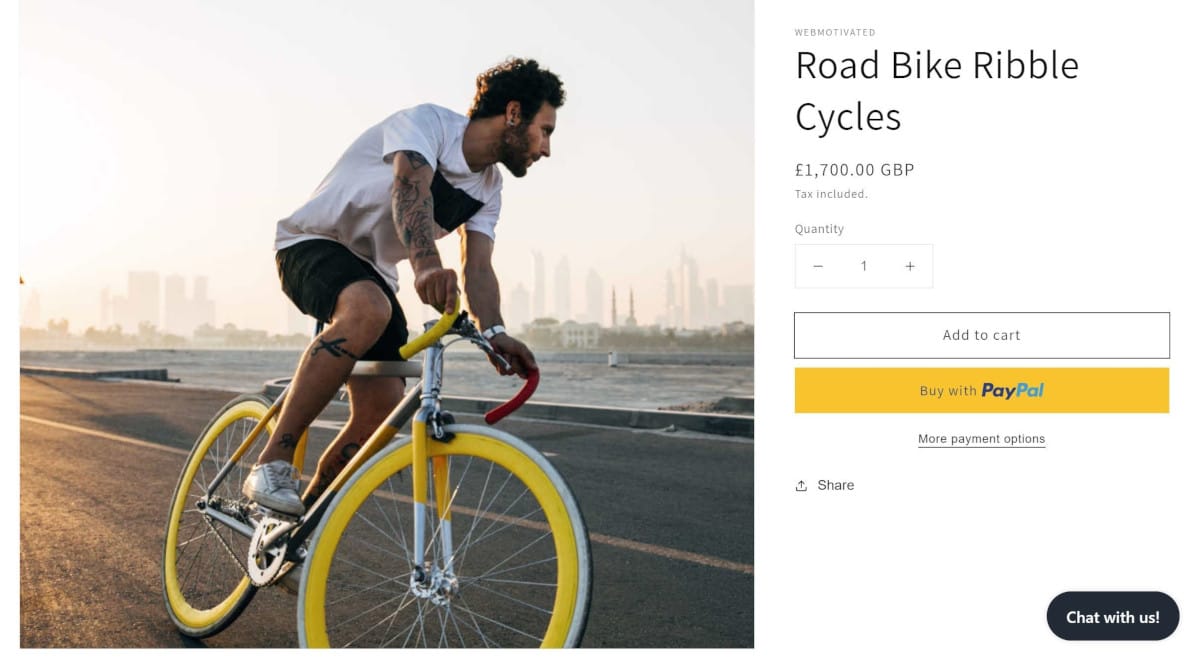Click the Share upload arrow icon
This screenshot has height=663, width=1200.
801,486
